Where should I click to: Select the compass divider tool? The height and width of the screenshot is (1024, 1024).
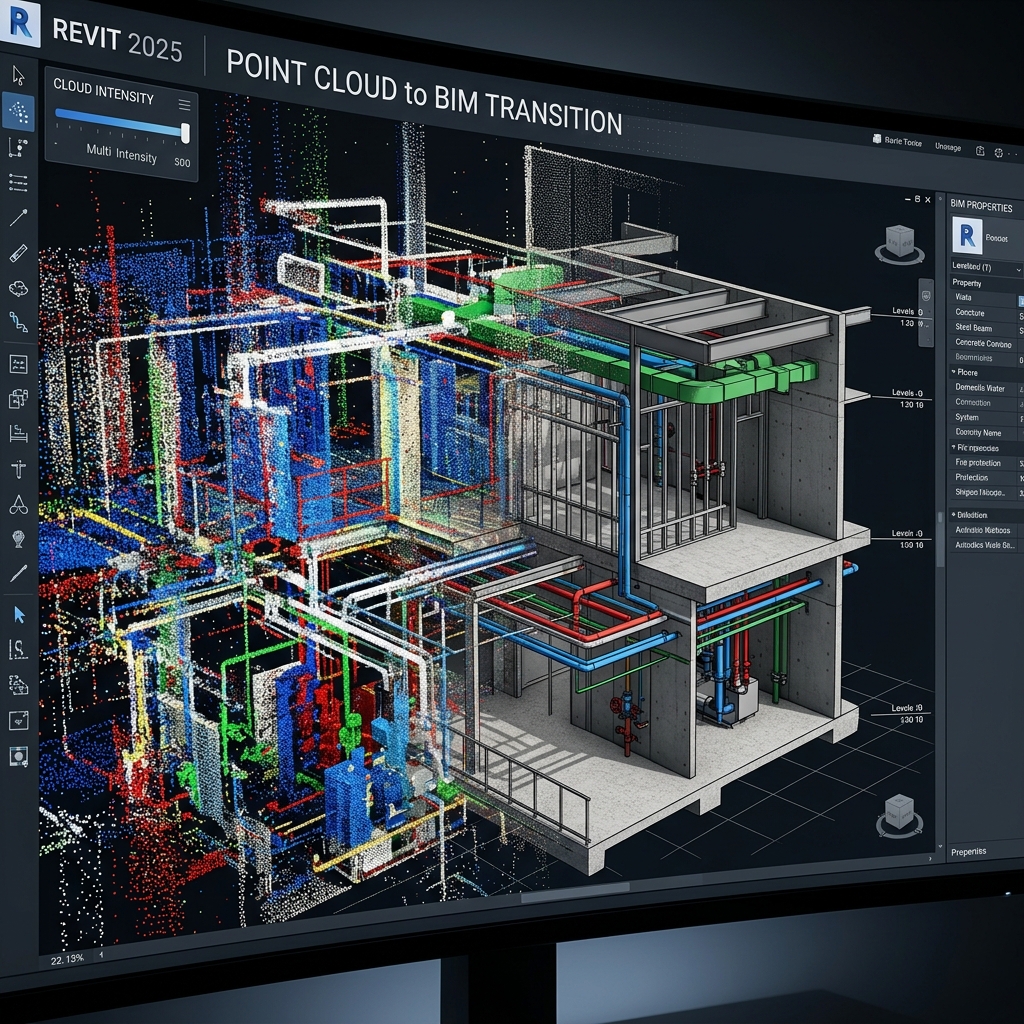(18, 504)
